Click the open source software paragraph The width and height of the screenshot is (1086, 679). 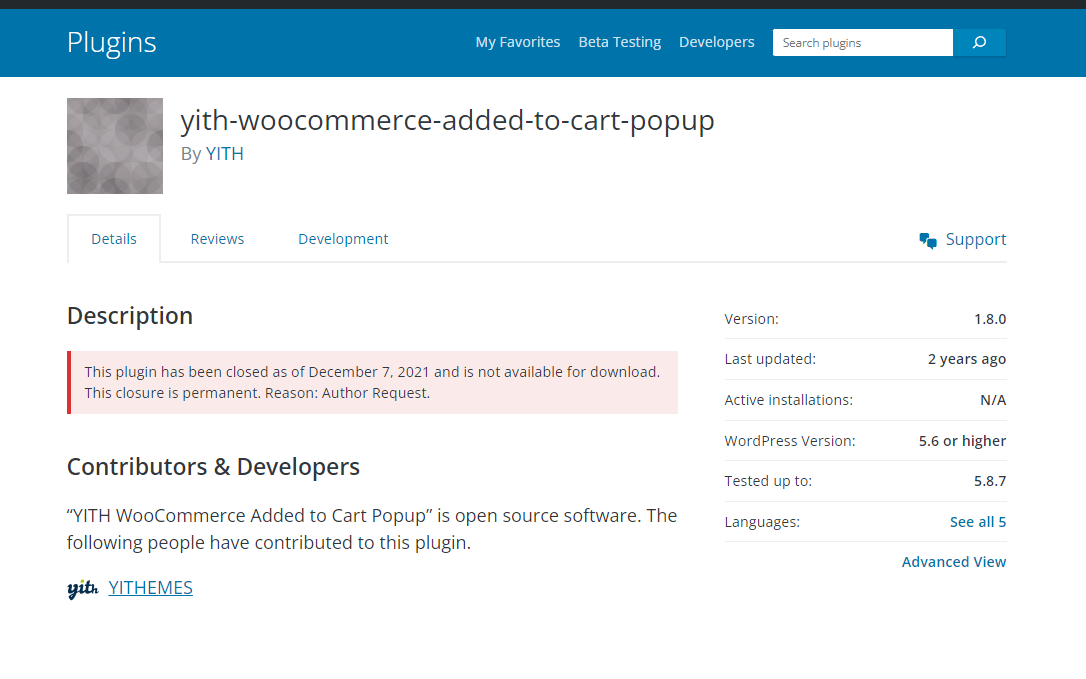(x=372, y=529)
